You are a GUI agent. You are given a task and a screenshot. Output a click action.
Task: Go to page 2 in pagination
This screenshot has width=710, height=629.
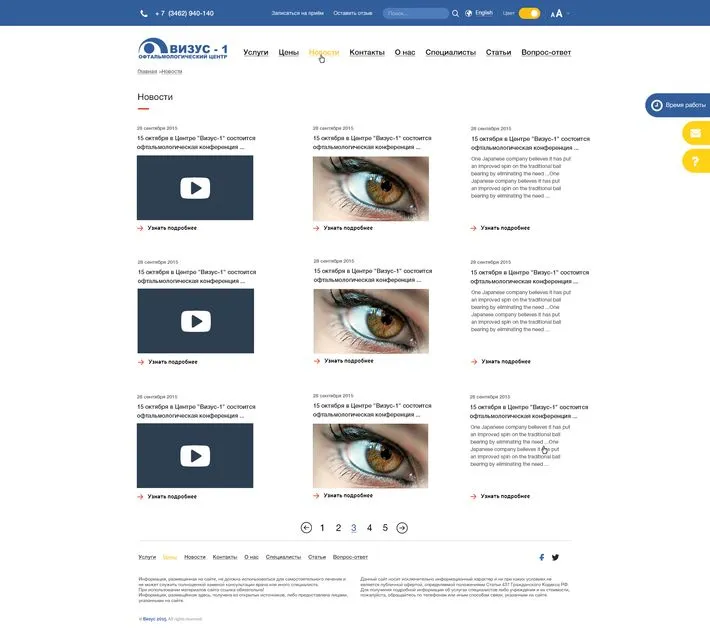338,528
